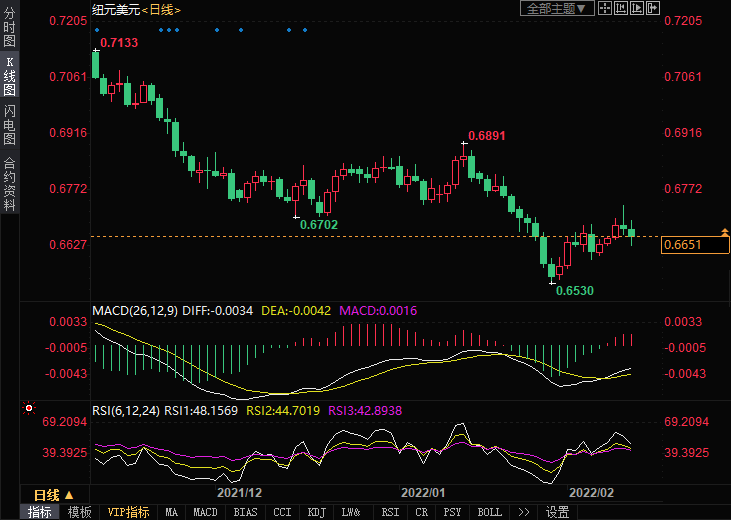Select the KDJ indicator button
Screen dimensions: 731x520
(x=316, y=512)
